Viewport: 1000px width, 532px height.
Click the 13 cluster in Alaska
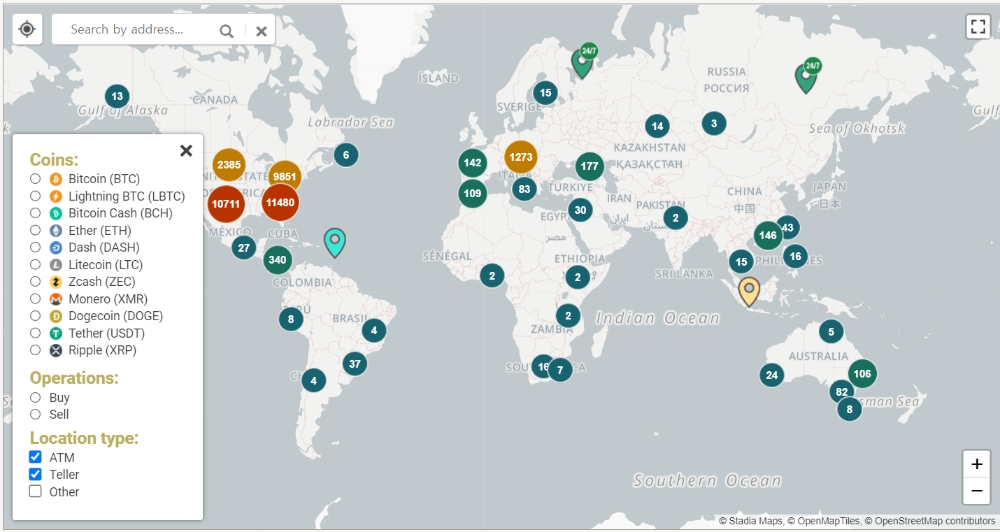[x=117, y=97]
